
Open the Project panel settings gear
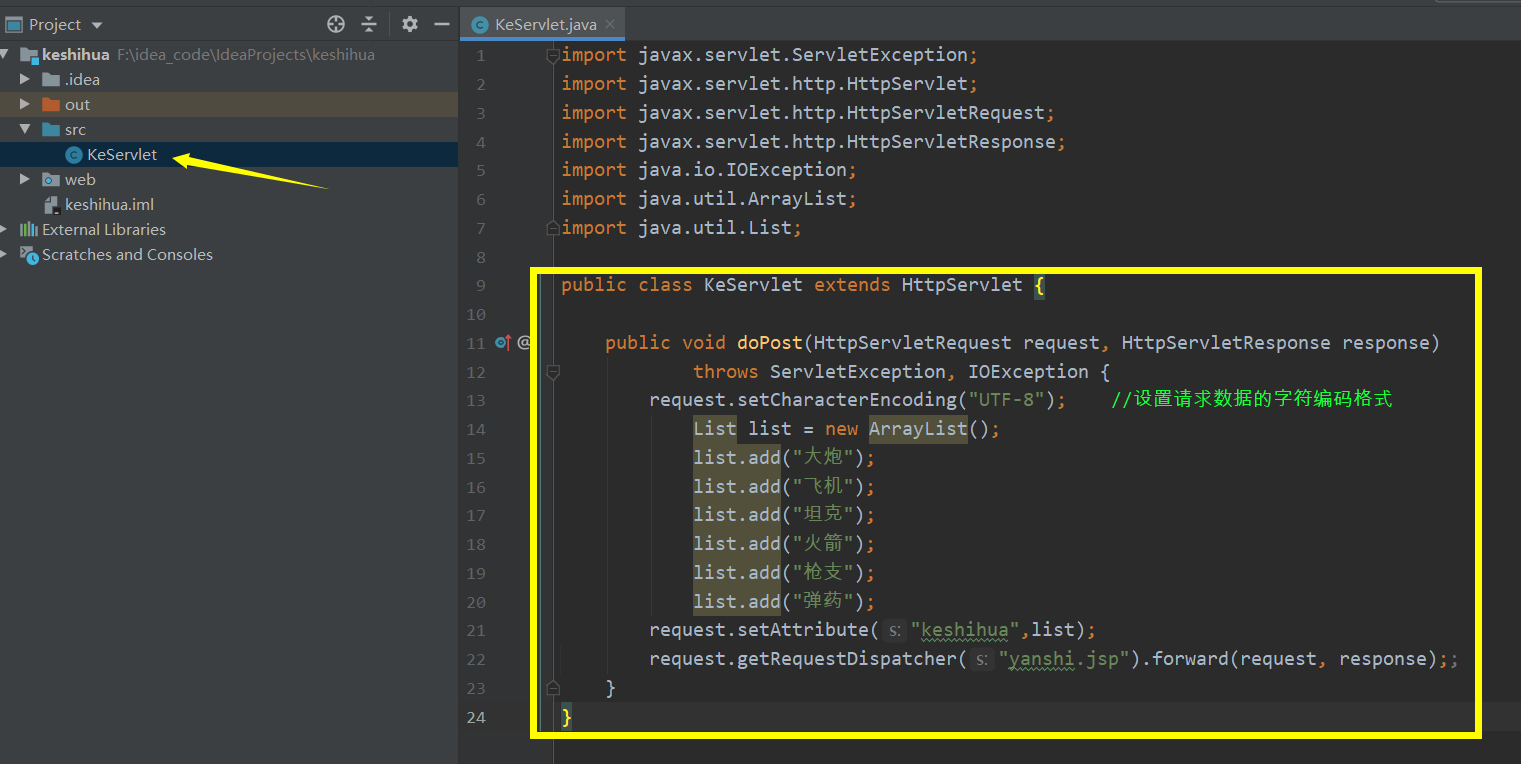coord(408,24)
